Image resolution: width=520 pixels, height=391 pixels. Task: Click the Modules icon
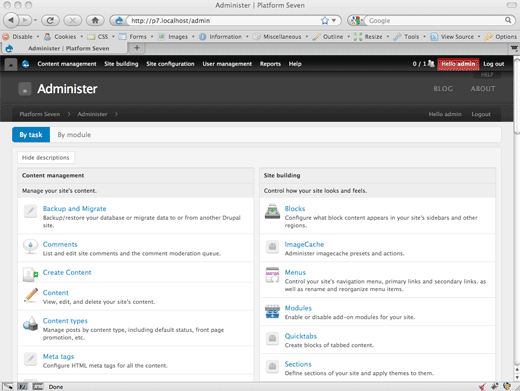272,311
